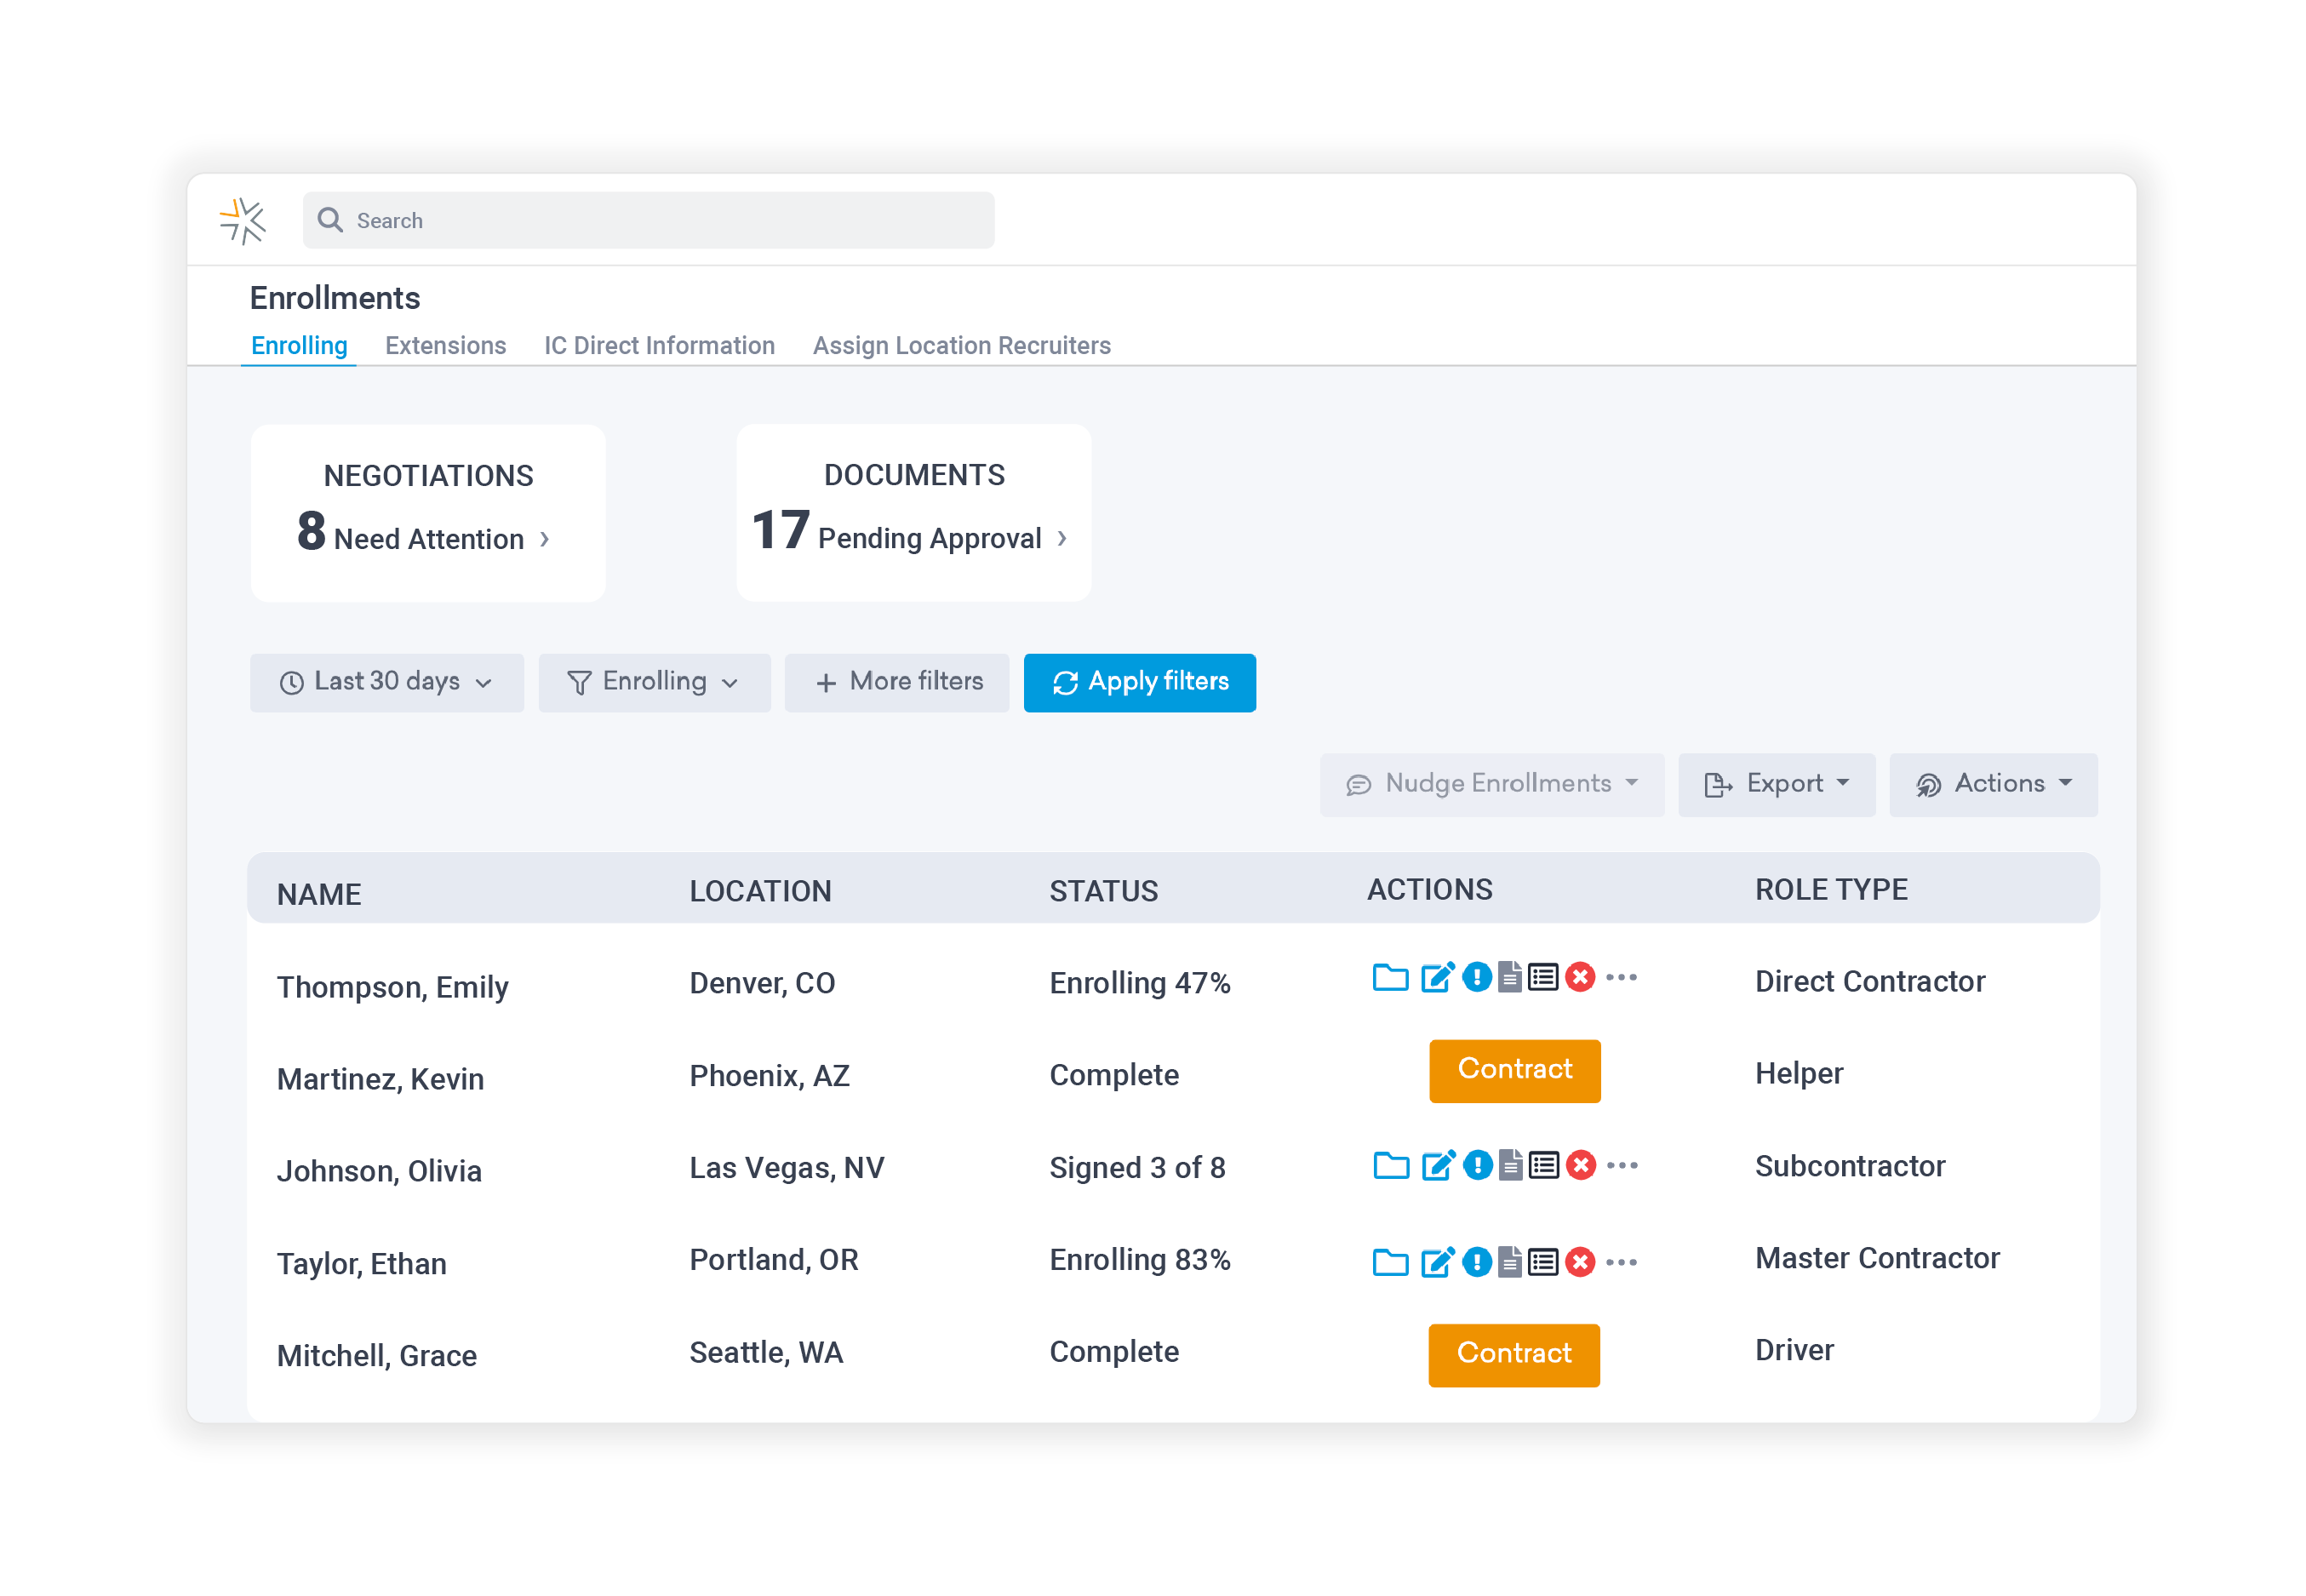Click the red cancel icon for Ethan Taylor
Viewport: 2306px width, 1596px height.
[1580, 1261]
